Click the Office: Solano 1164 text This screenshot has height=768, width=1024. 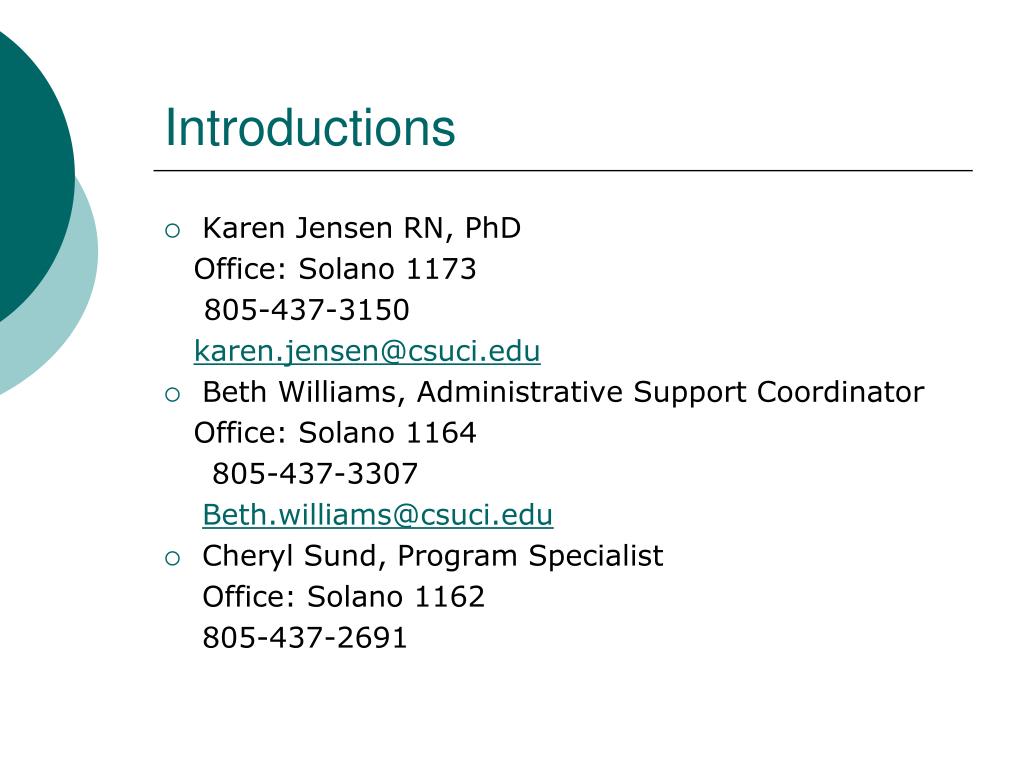[x=335, y=433]
